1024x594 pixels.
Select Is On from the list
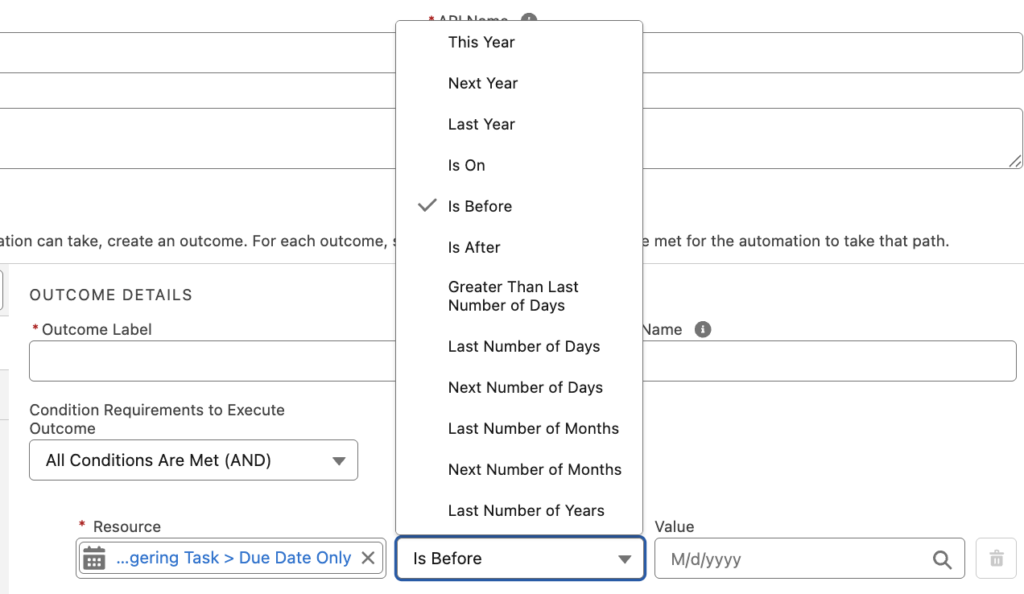coord(466,165)
